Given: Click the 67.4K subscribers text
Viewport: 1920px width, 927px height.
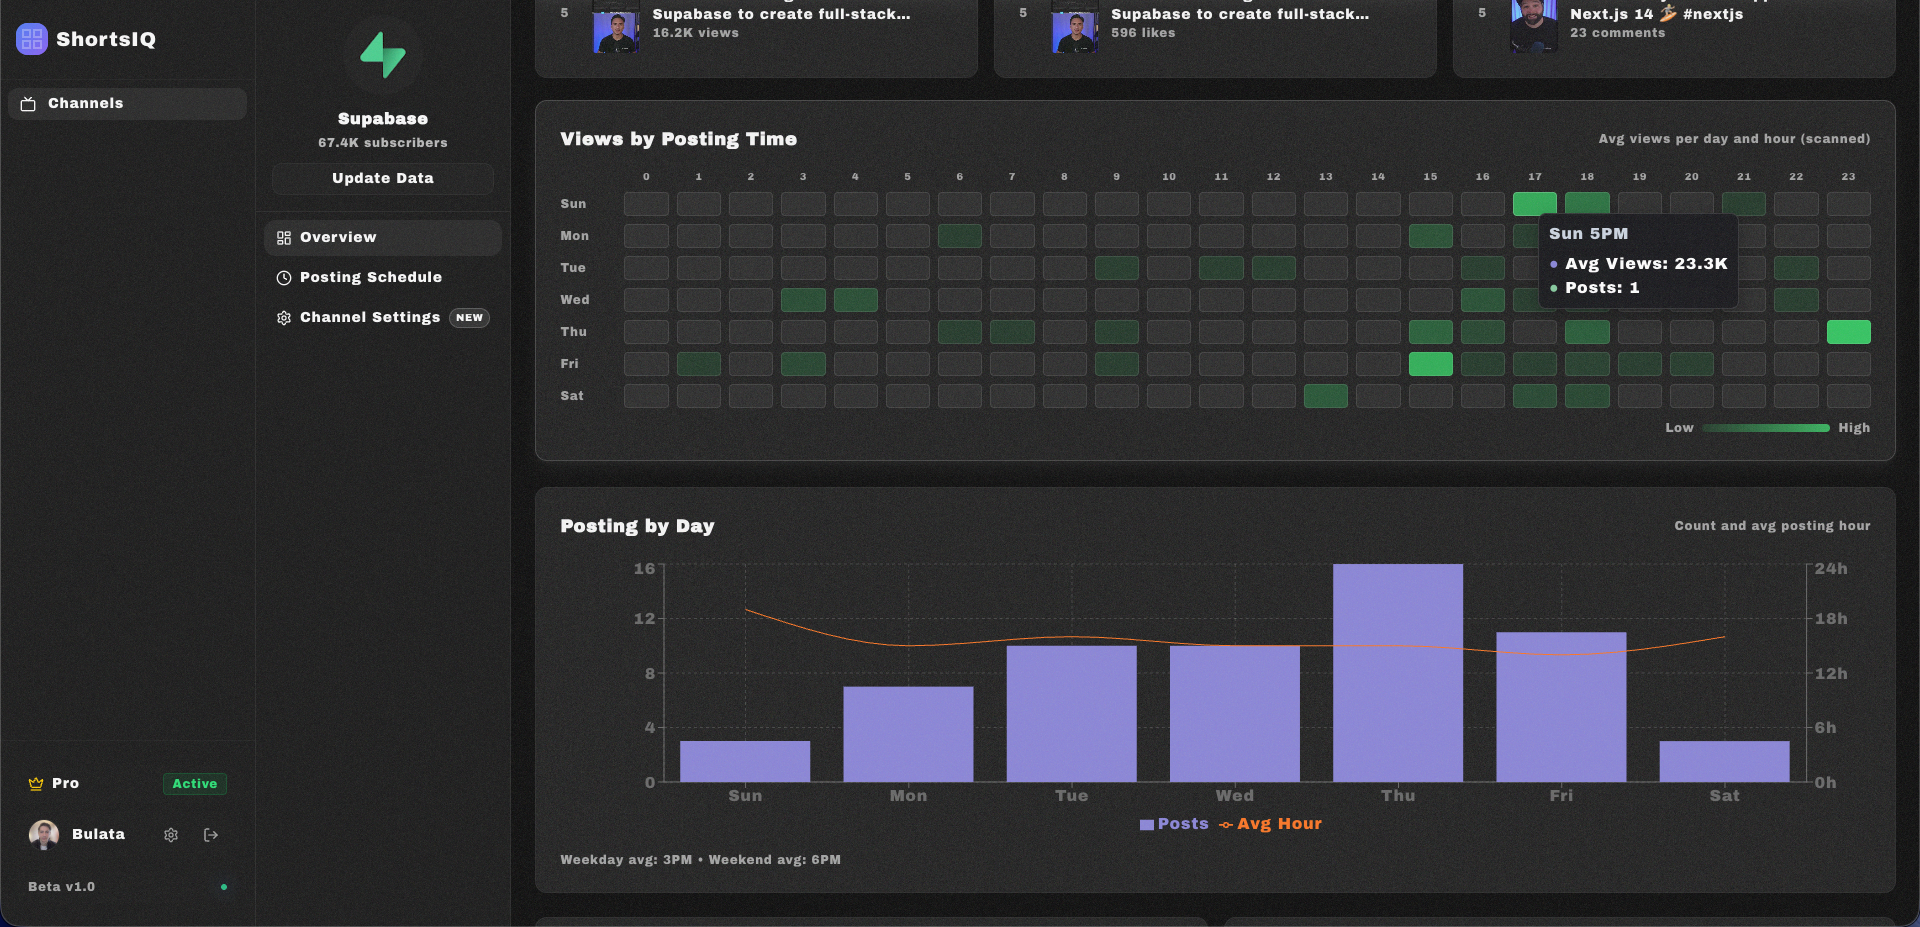Looking at the screenshot, I should click(x=383, y=143).
